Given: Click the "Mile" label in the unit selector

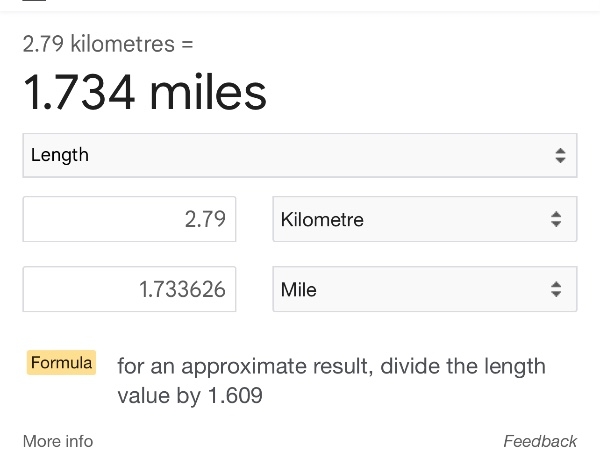Looking at the screenshot, I should [299, 290].
